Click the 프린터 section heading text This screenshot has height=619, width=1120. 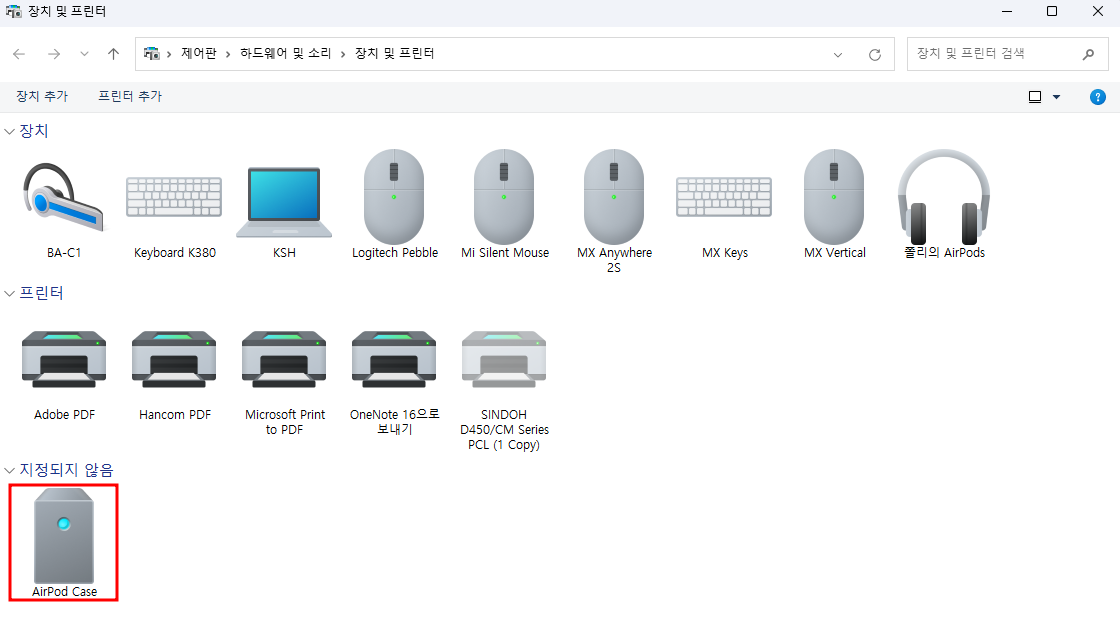pos(41,293)
